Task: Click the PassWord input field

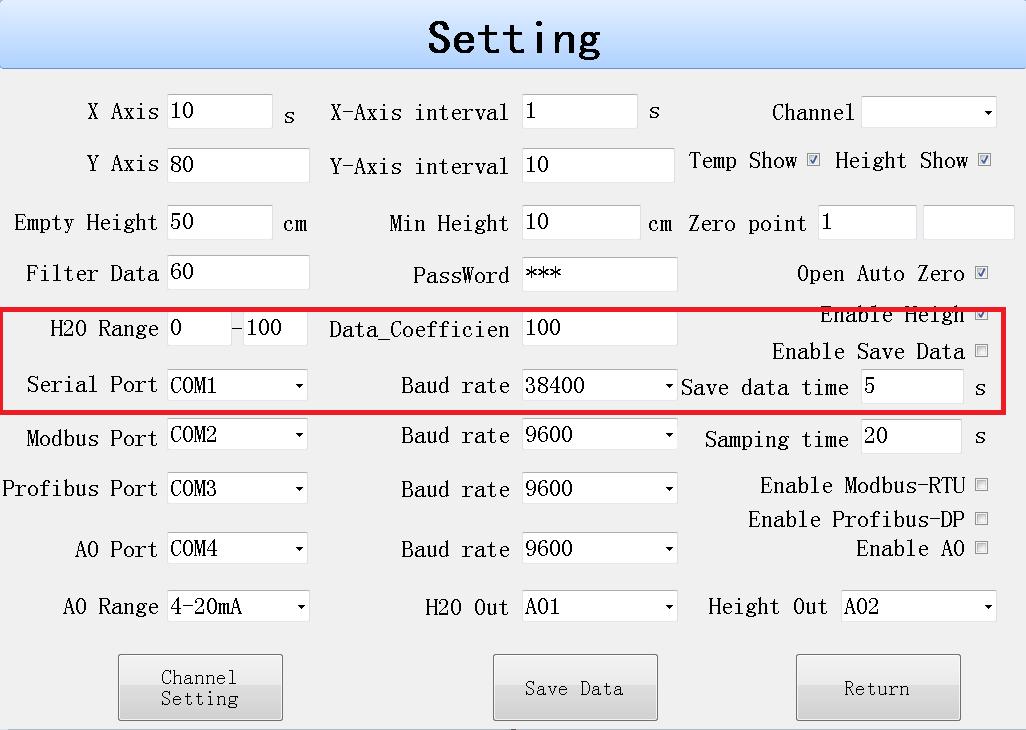Action: pyautogui.click(x=598, y=275)
